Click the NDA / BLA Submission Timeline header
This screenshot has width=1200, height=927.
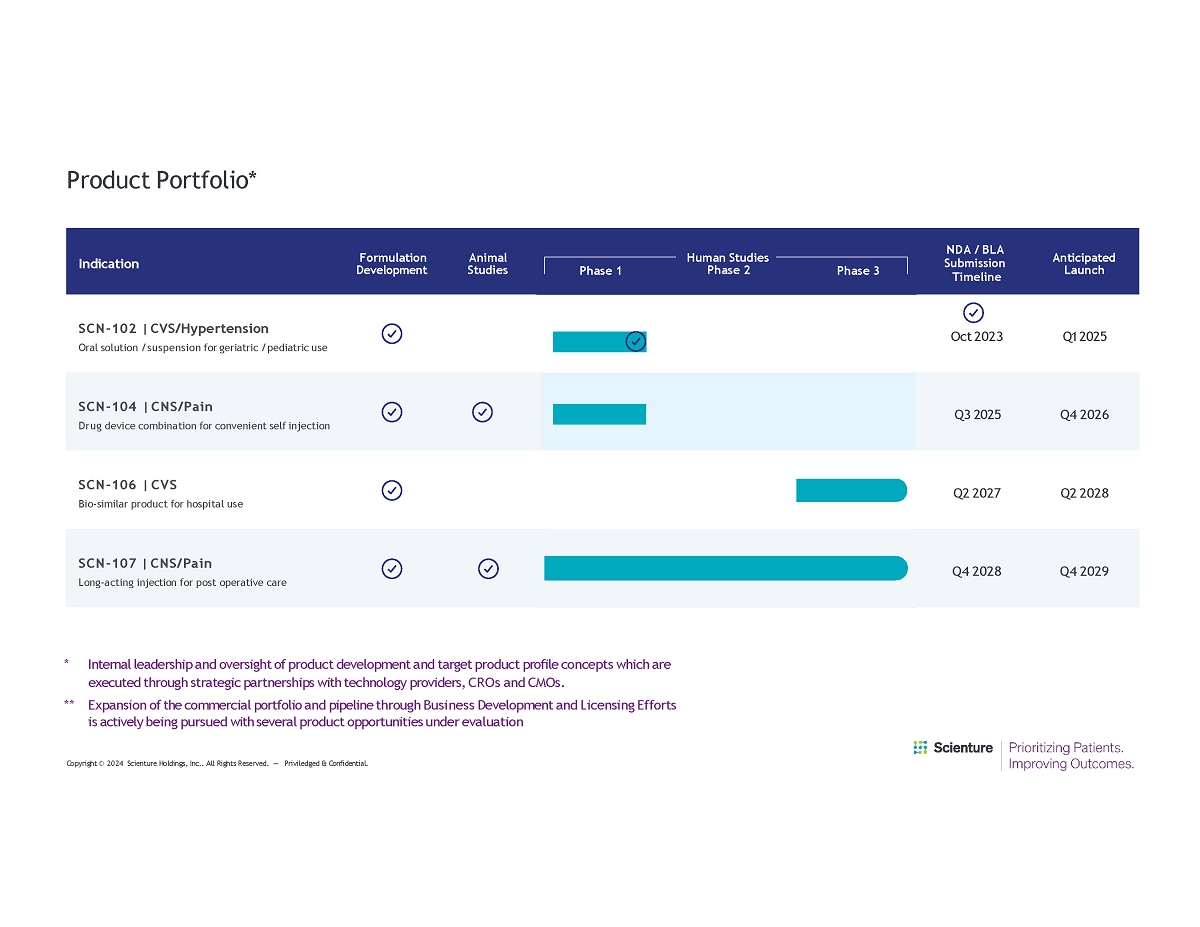click(x=975, y=263)
